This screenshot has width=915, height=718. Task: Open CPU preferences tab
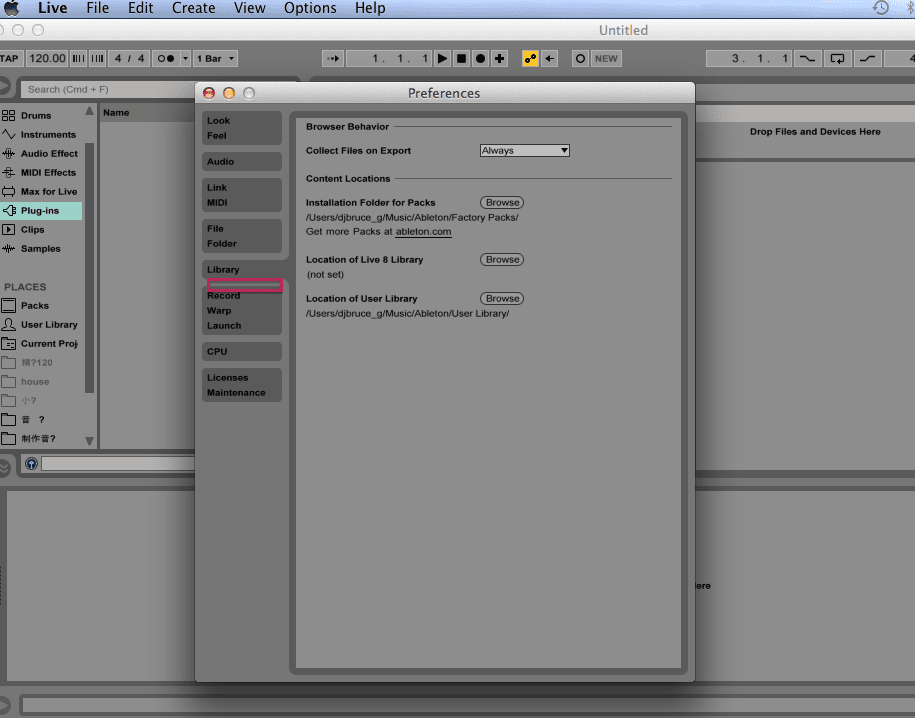(x=242, y=351)
